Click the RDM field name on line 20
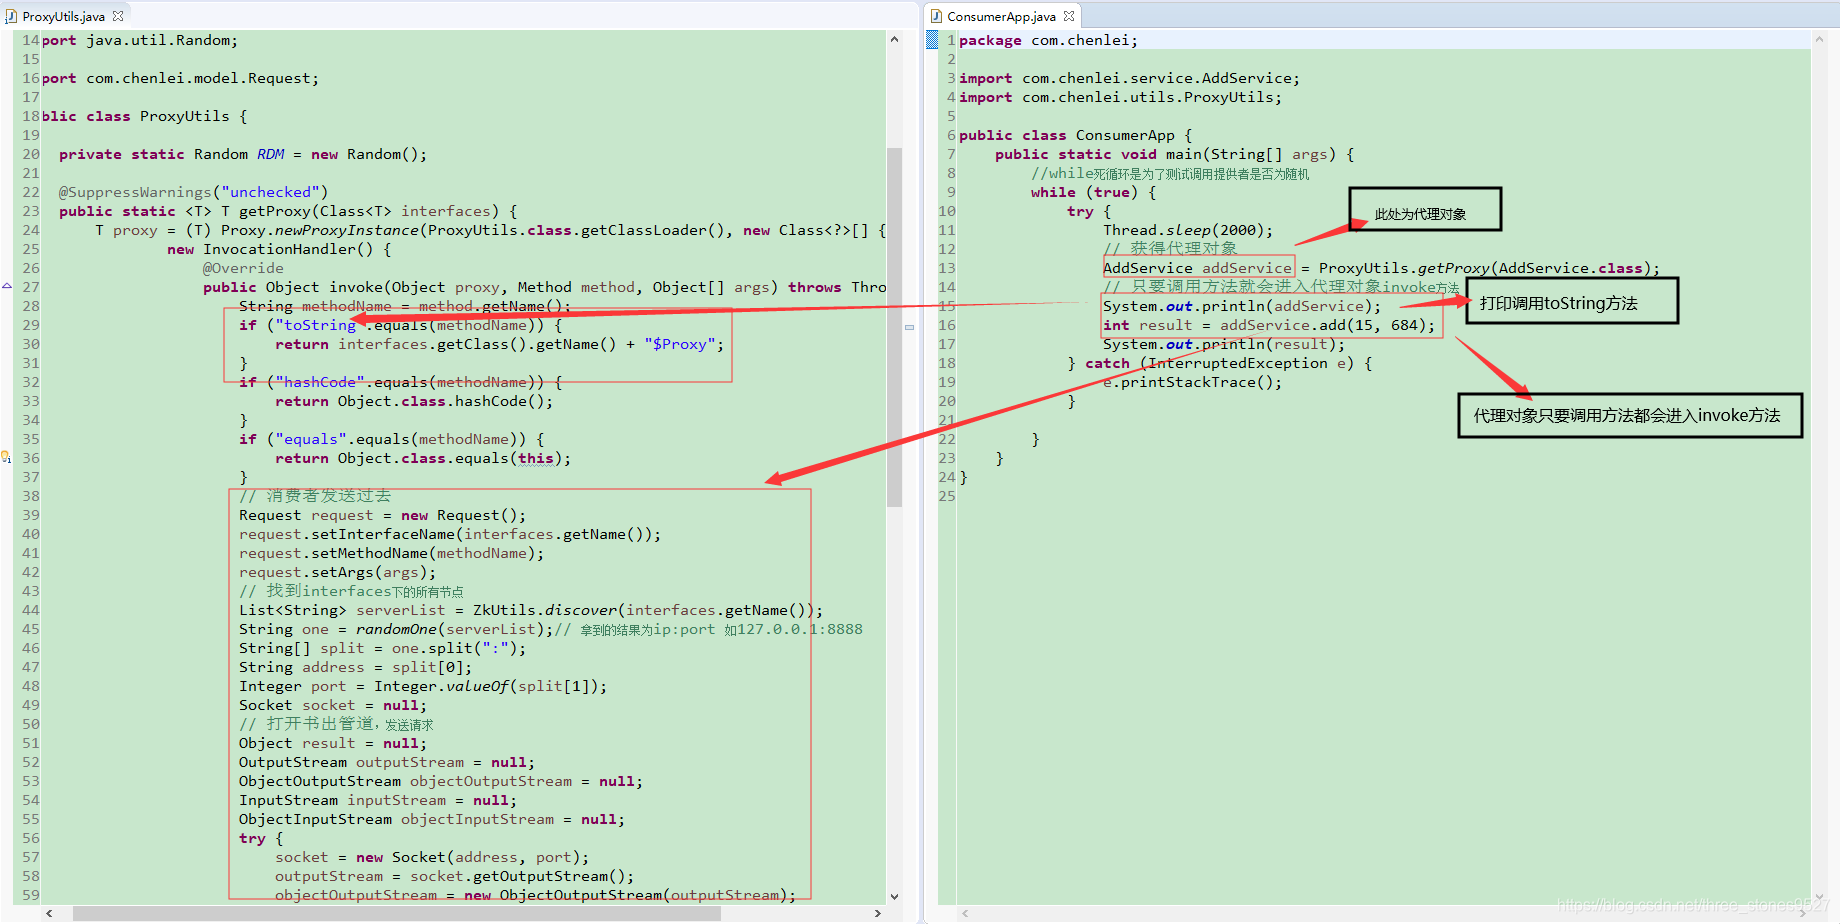 (271, 154)
